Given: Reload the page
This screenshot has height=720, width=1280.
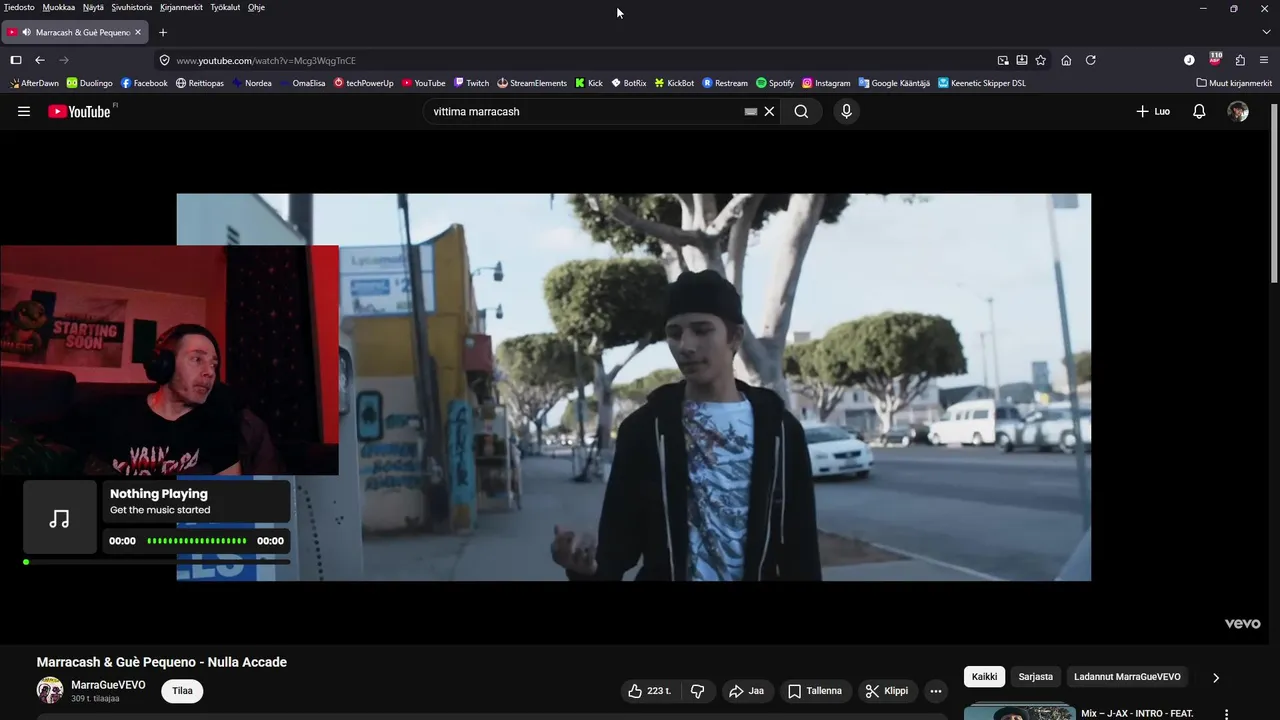Looking at the screenshot, I should pos(1091,60).
